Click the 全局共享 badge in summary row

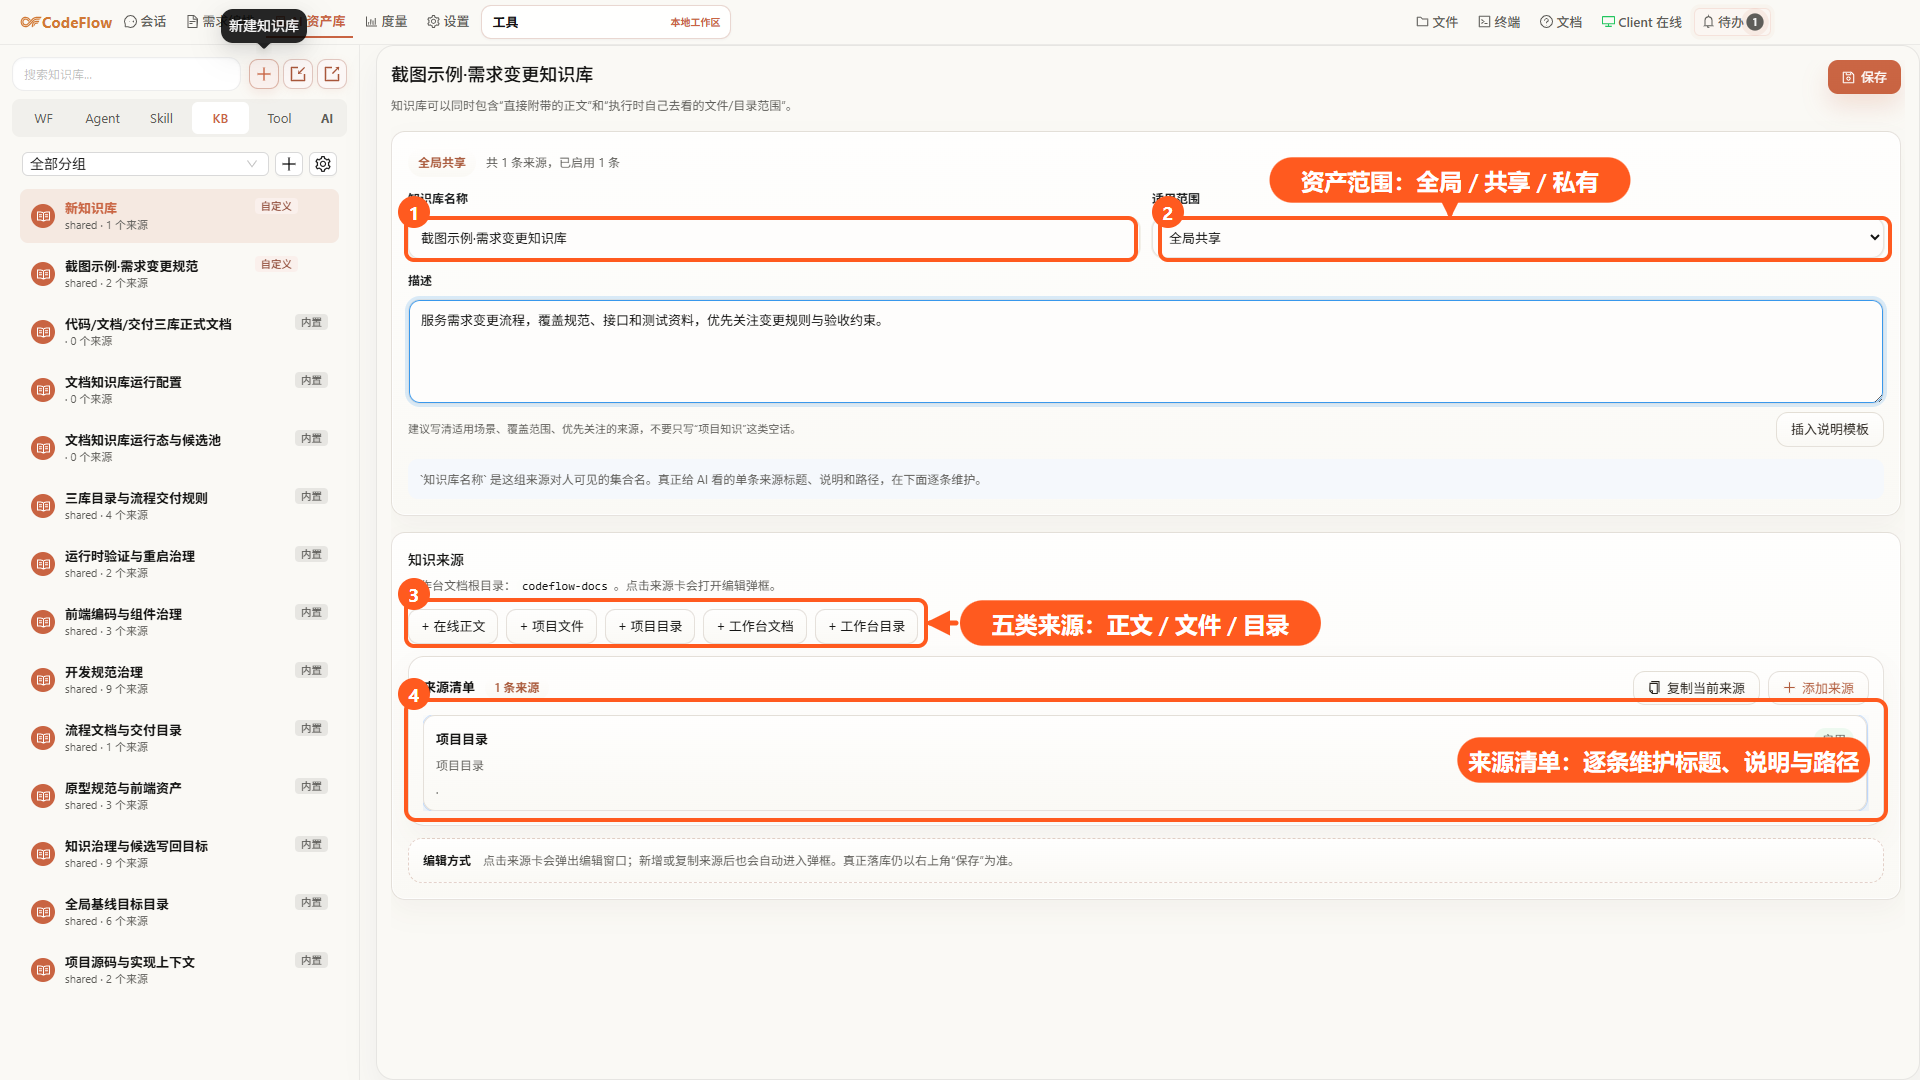(x=442, y=162)
